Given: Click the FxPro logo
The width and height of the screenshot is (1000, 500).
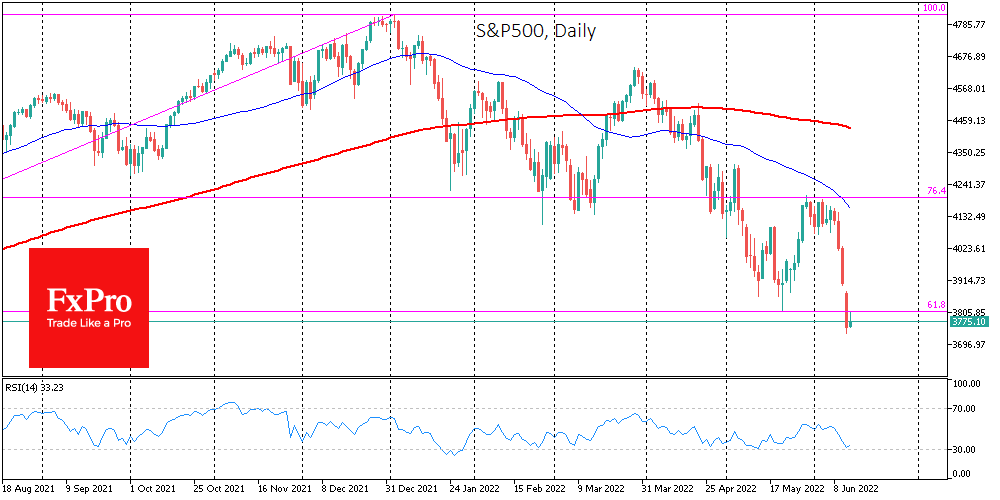Looking at the screenshot, I should click(x=88, y=300).
